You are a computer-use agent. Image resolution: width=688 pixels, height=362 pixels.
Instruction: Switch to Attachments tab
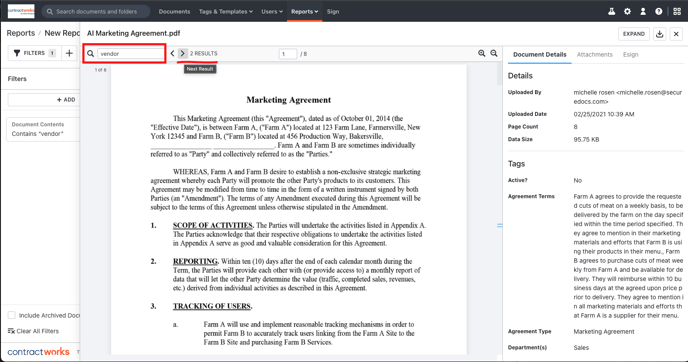[x=595, y=54]
